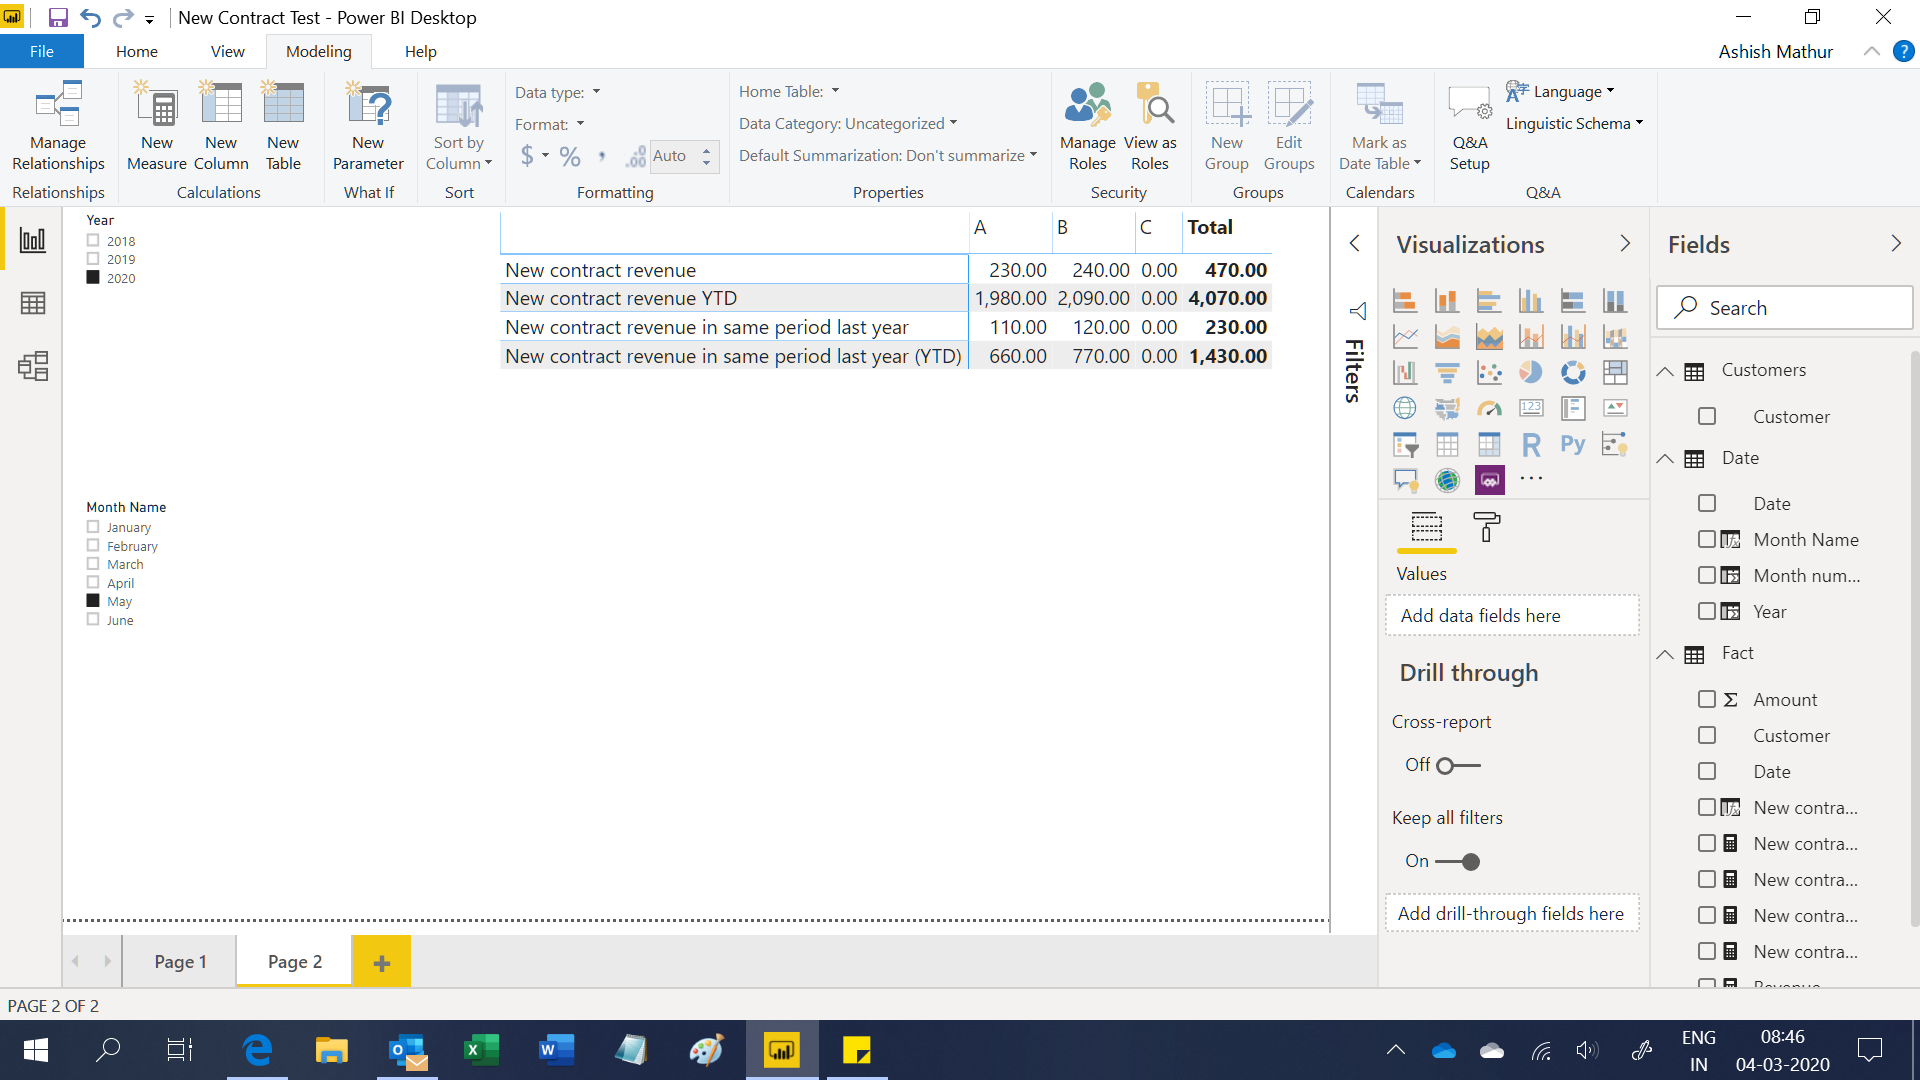Check the 2018 year slicer box

[93, 241]
